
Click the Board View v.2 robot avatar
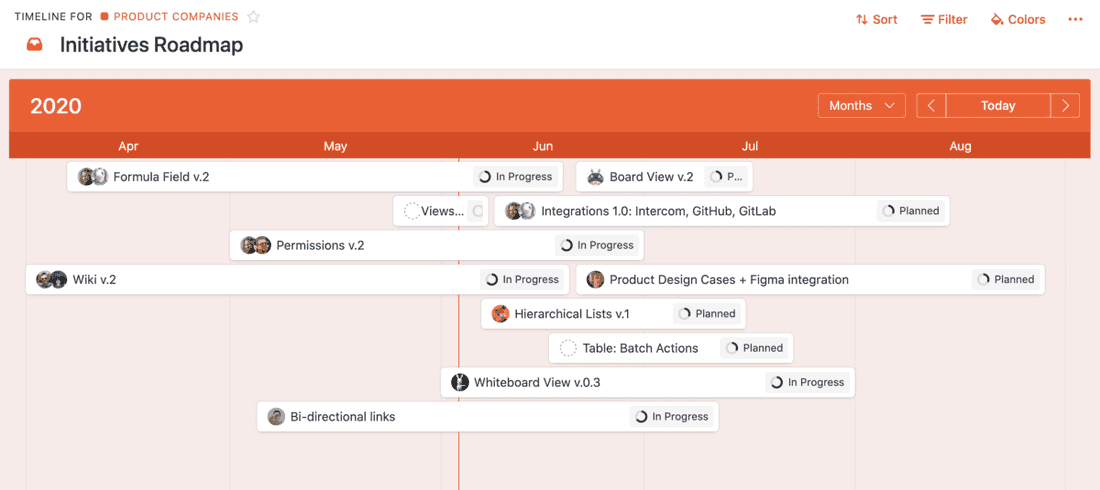click(x=595, y=177)
